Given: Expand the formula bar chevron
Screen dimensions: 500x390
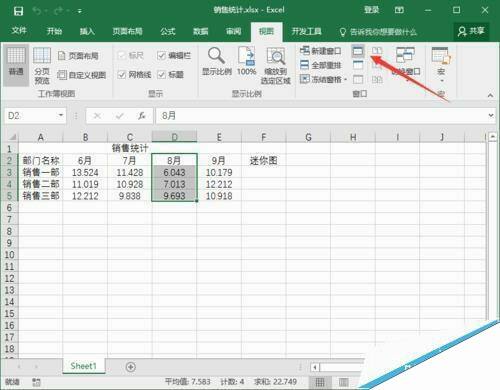Looking at the screenshot, I should coord(491,115).
